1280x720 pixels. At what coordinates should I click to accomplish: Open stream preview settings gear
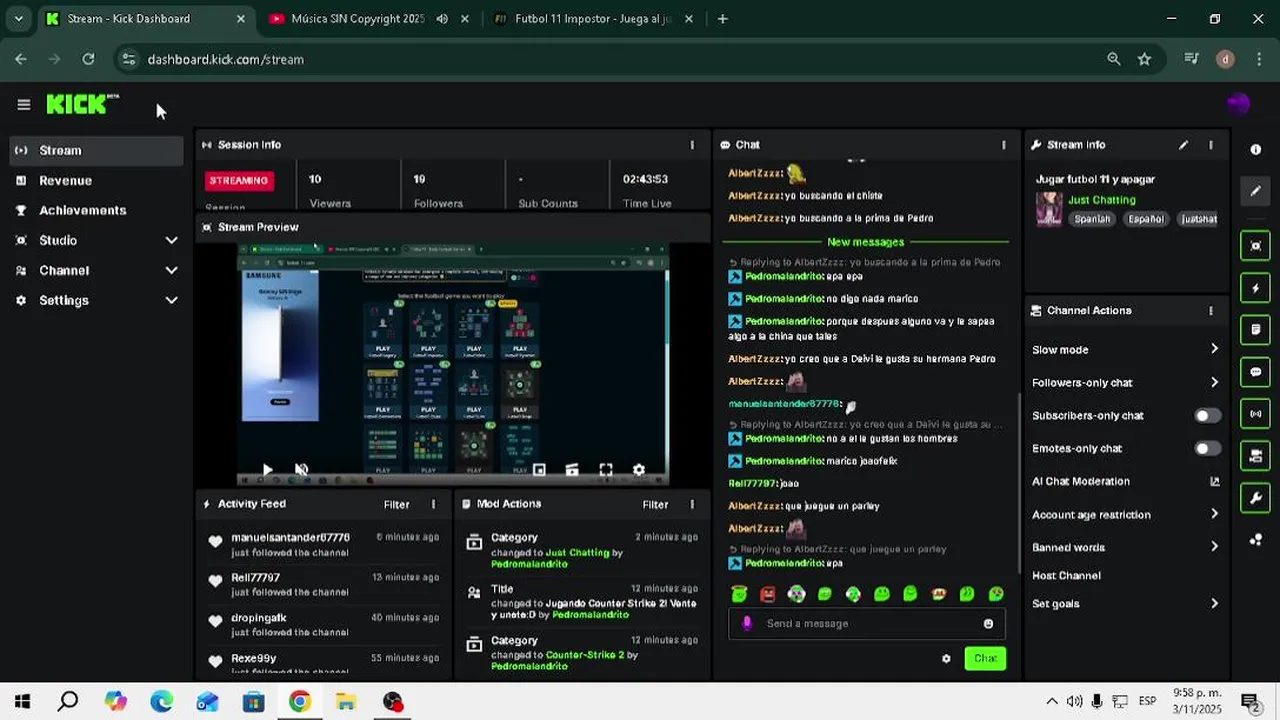tap(639, 470)
